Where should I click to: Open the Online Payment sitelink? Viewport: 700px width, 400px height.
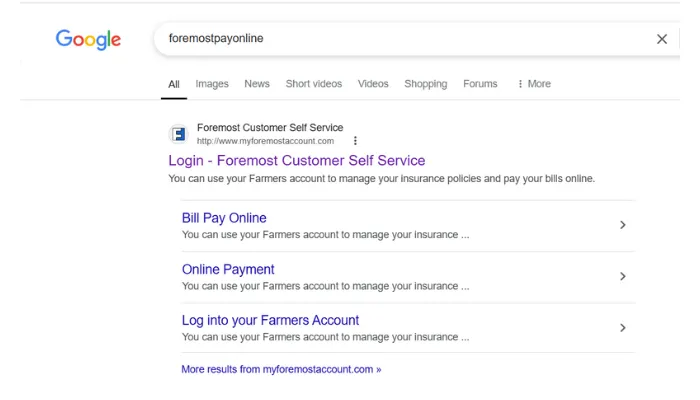click(x=228, y=269)
